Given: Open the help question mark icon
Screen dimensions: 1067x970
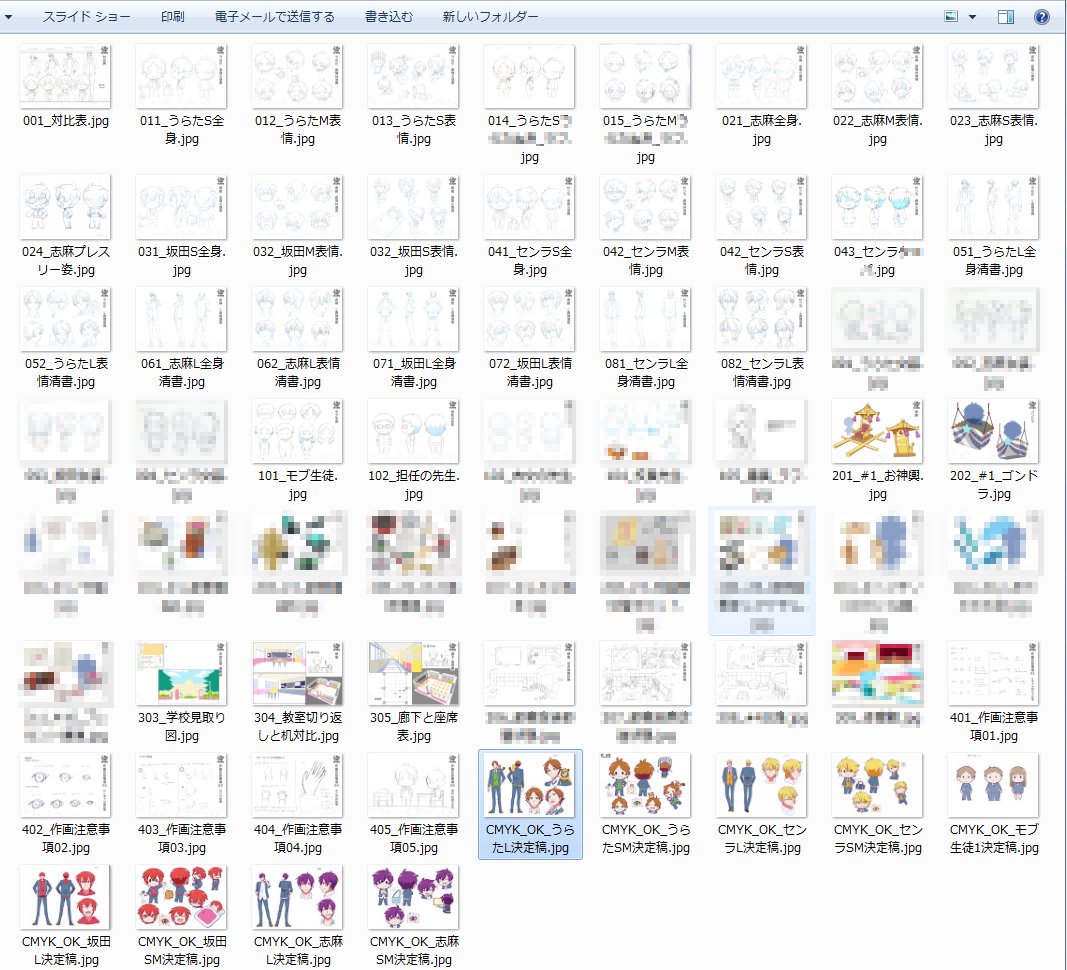Looking at the screenshot, I should point(1041,17).
